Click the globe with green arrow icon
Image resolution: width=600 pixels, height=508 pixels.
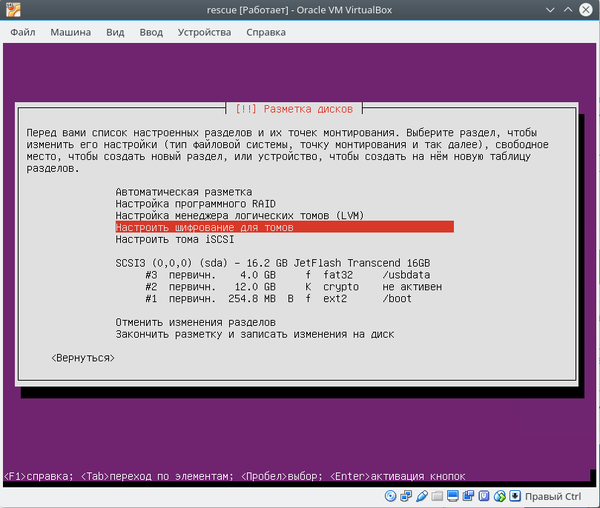pyautogui.click(x=500, y=496)
